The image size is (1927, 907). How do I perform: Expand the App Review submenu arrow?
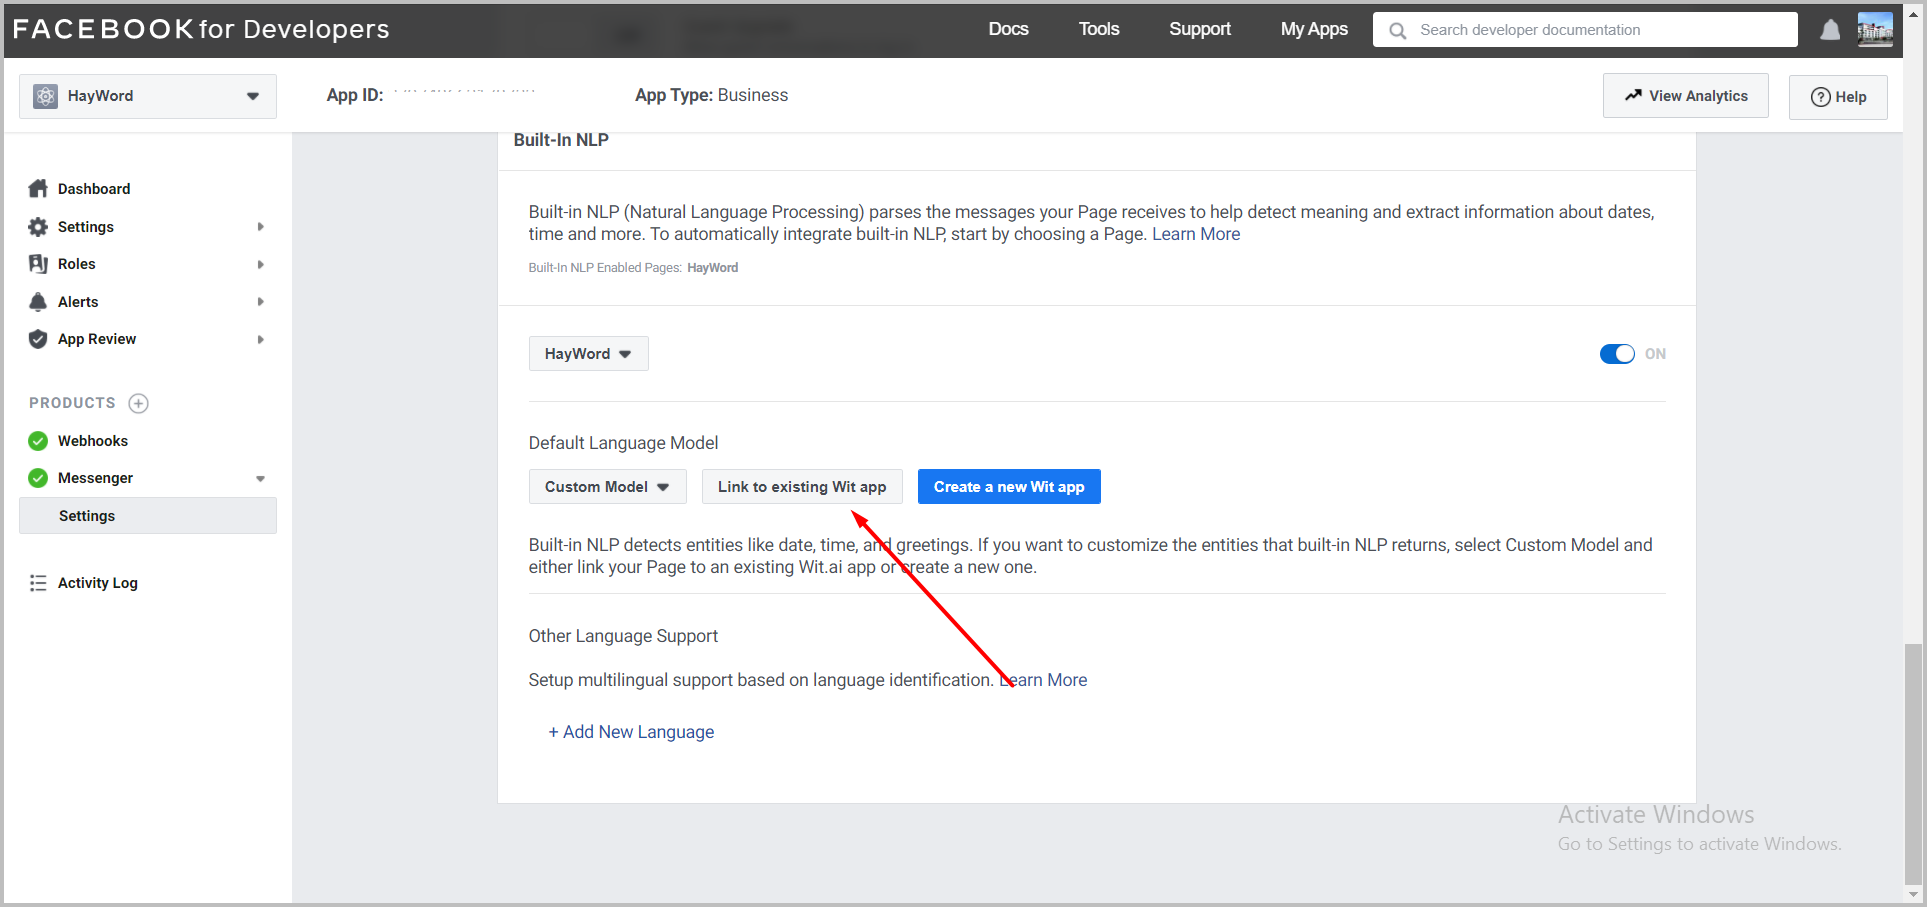click(x=260, y=340)
